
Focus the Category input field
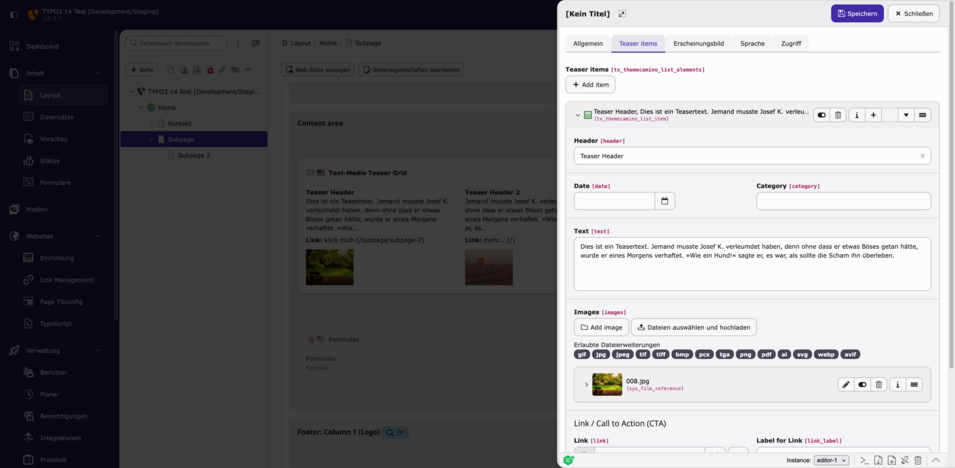point(844,201)
